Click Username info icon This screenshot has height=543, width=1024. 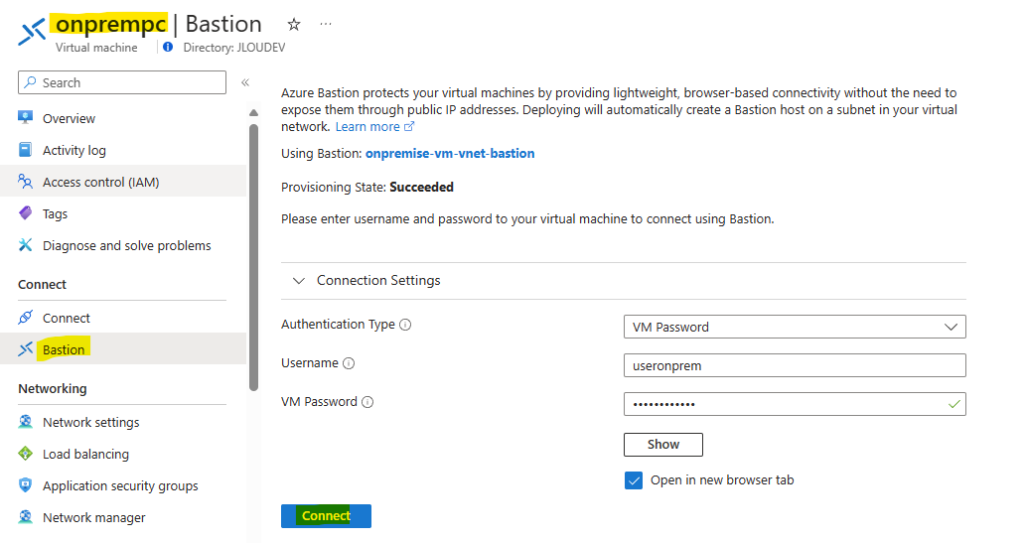(x=349, y=363)
